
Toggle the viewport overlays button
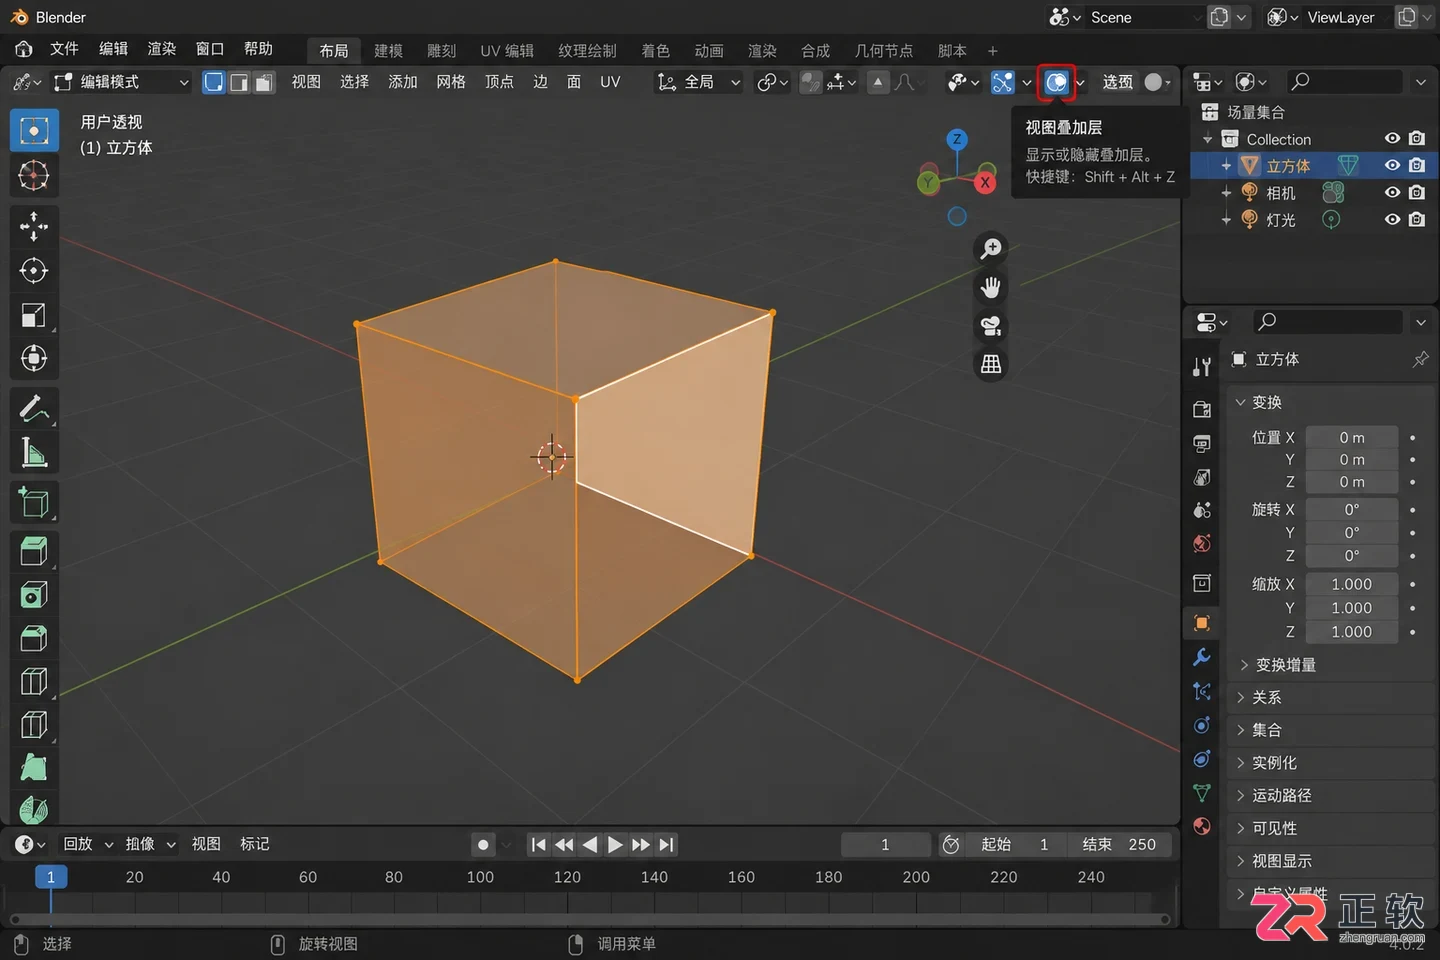(x=1056, y=82)
